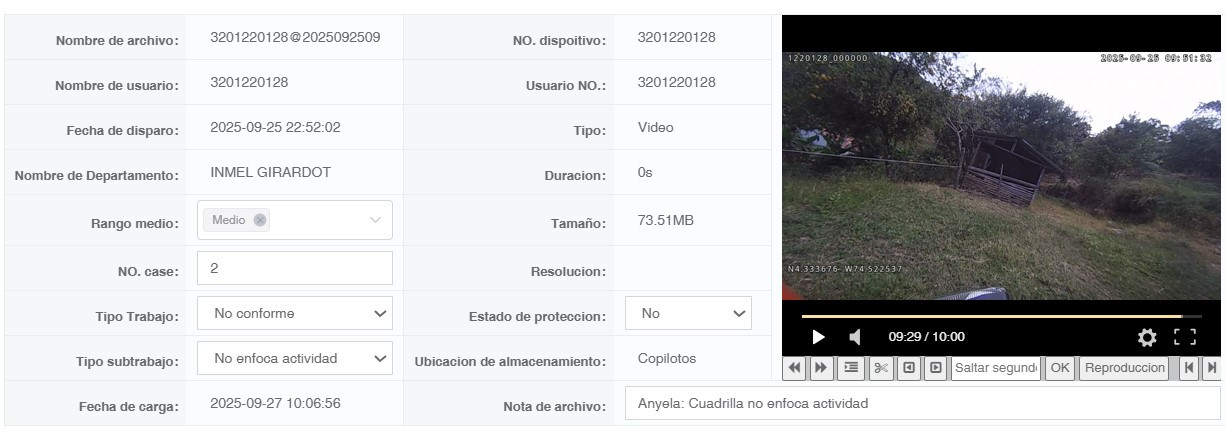Play the video
Image resolution: width=1225 pixels, height=436 pixels.
pos(818,337)
